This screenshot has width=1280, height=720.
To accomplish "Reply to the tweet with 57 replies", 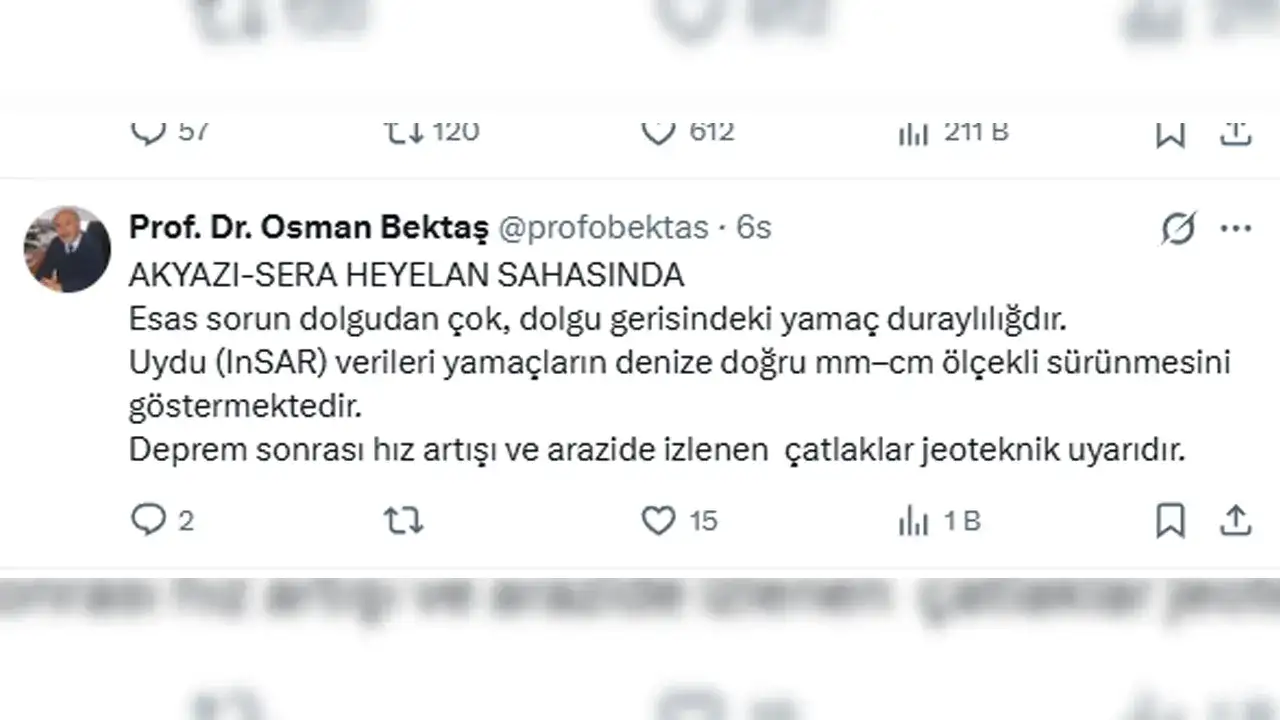I will pos(148,130).
